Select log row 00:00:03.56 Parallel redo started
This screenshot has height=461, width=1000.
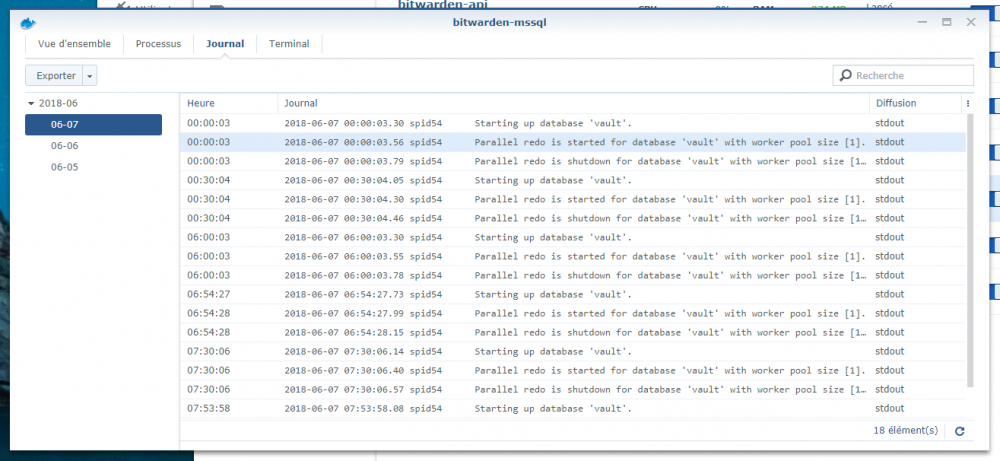pos(573,142)
